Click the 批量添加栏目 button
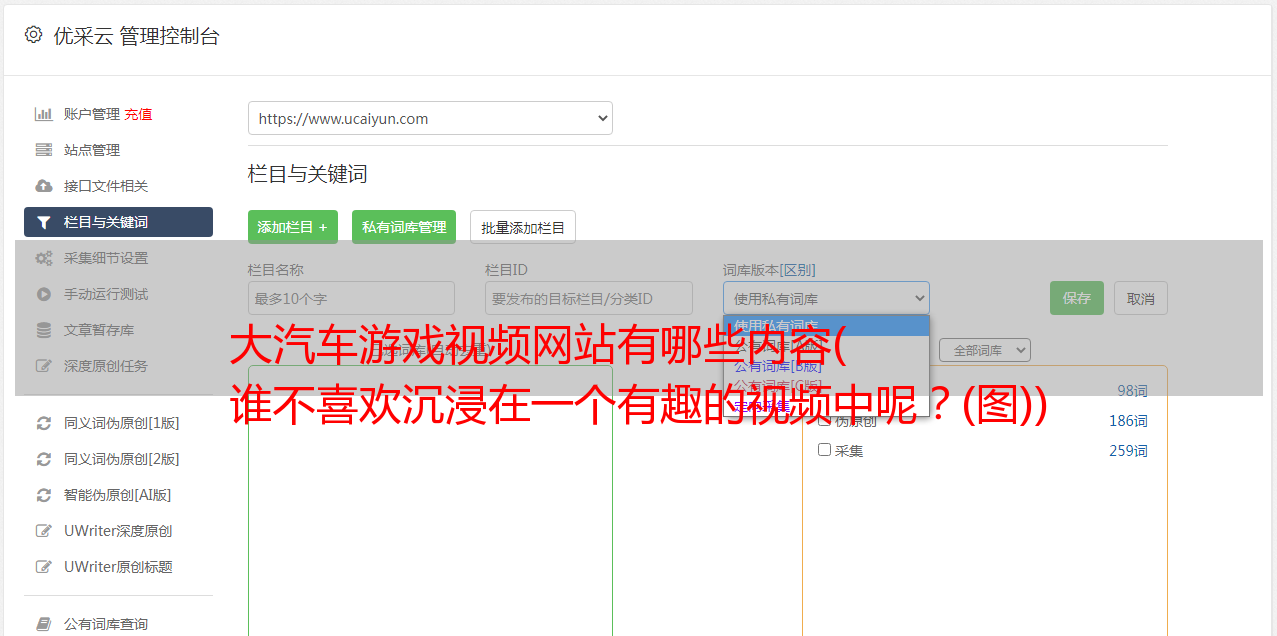Image resolution: width=1277 pixels, height=636 pixels. coord(523,227)
